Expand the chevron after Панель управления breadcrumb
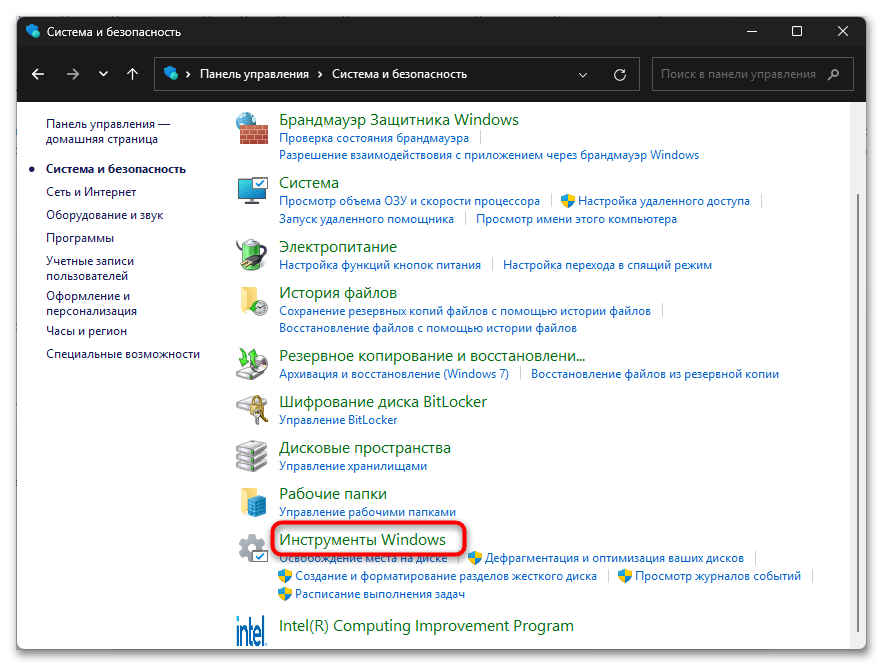The height and width of the screenshot is (666, 883). (320, 74)
